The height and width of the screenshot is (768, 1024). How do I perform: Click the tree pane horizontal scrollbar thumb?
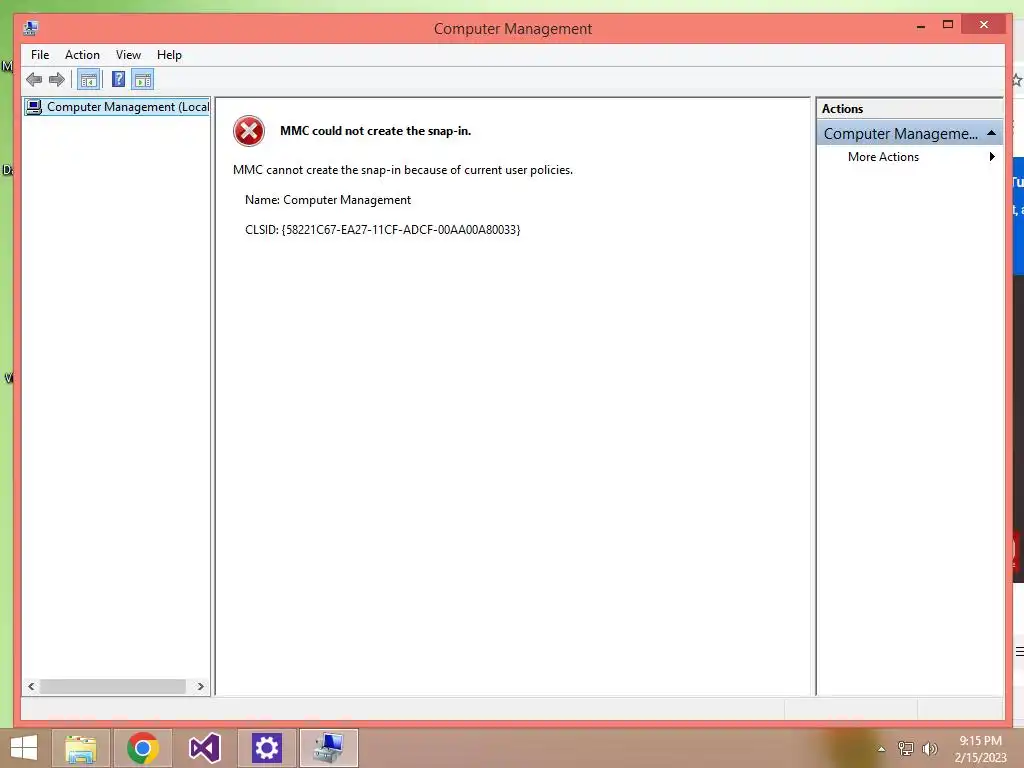click(112, 686)
